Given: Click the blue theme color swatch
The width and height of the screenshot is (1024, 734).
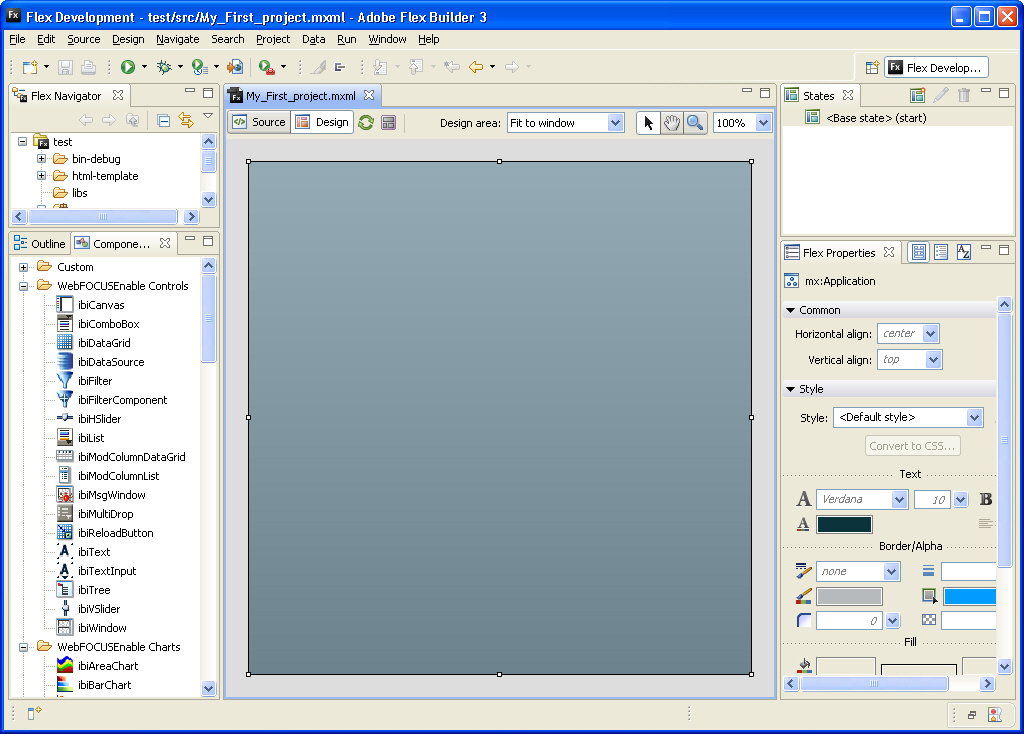Looking at the screenshot, I should click(970, 596).
